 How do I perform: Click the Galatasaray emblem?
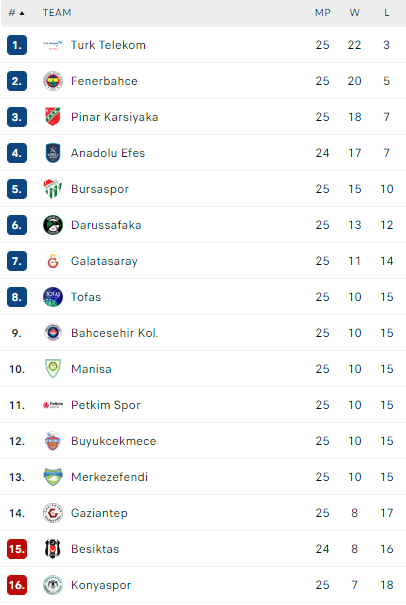[x=52, y=261]
